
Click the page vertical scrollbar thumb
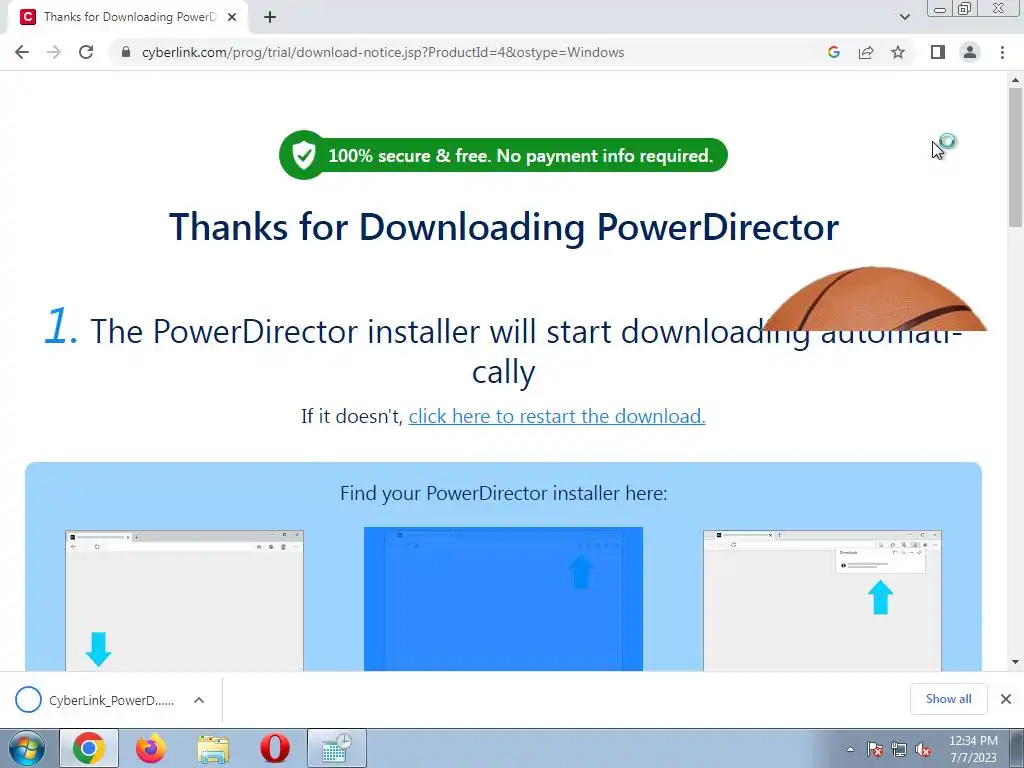tap(1015, 157)
